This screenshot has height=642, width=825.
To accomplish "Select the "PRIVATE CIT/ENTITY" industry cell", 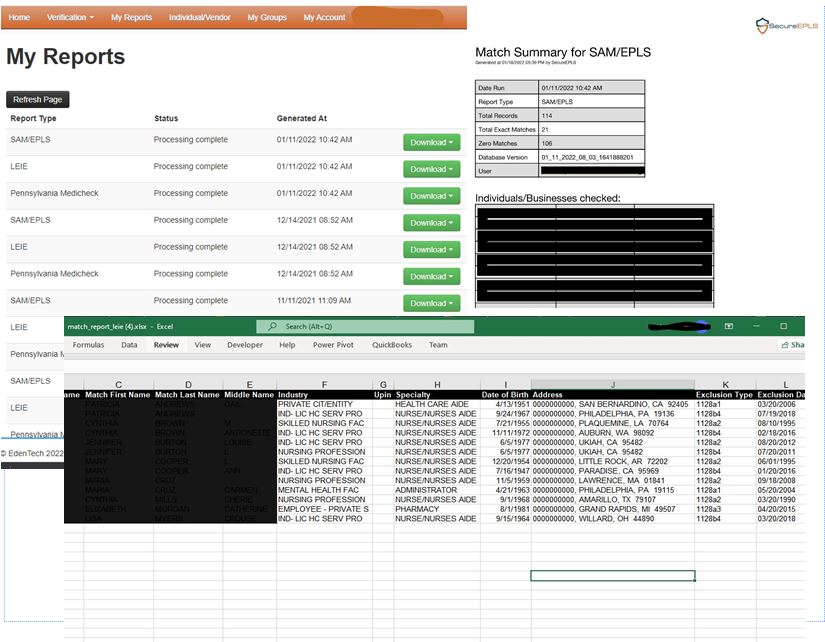I will coord(324,404).
